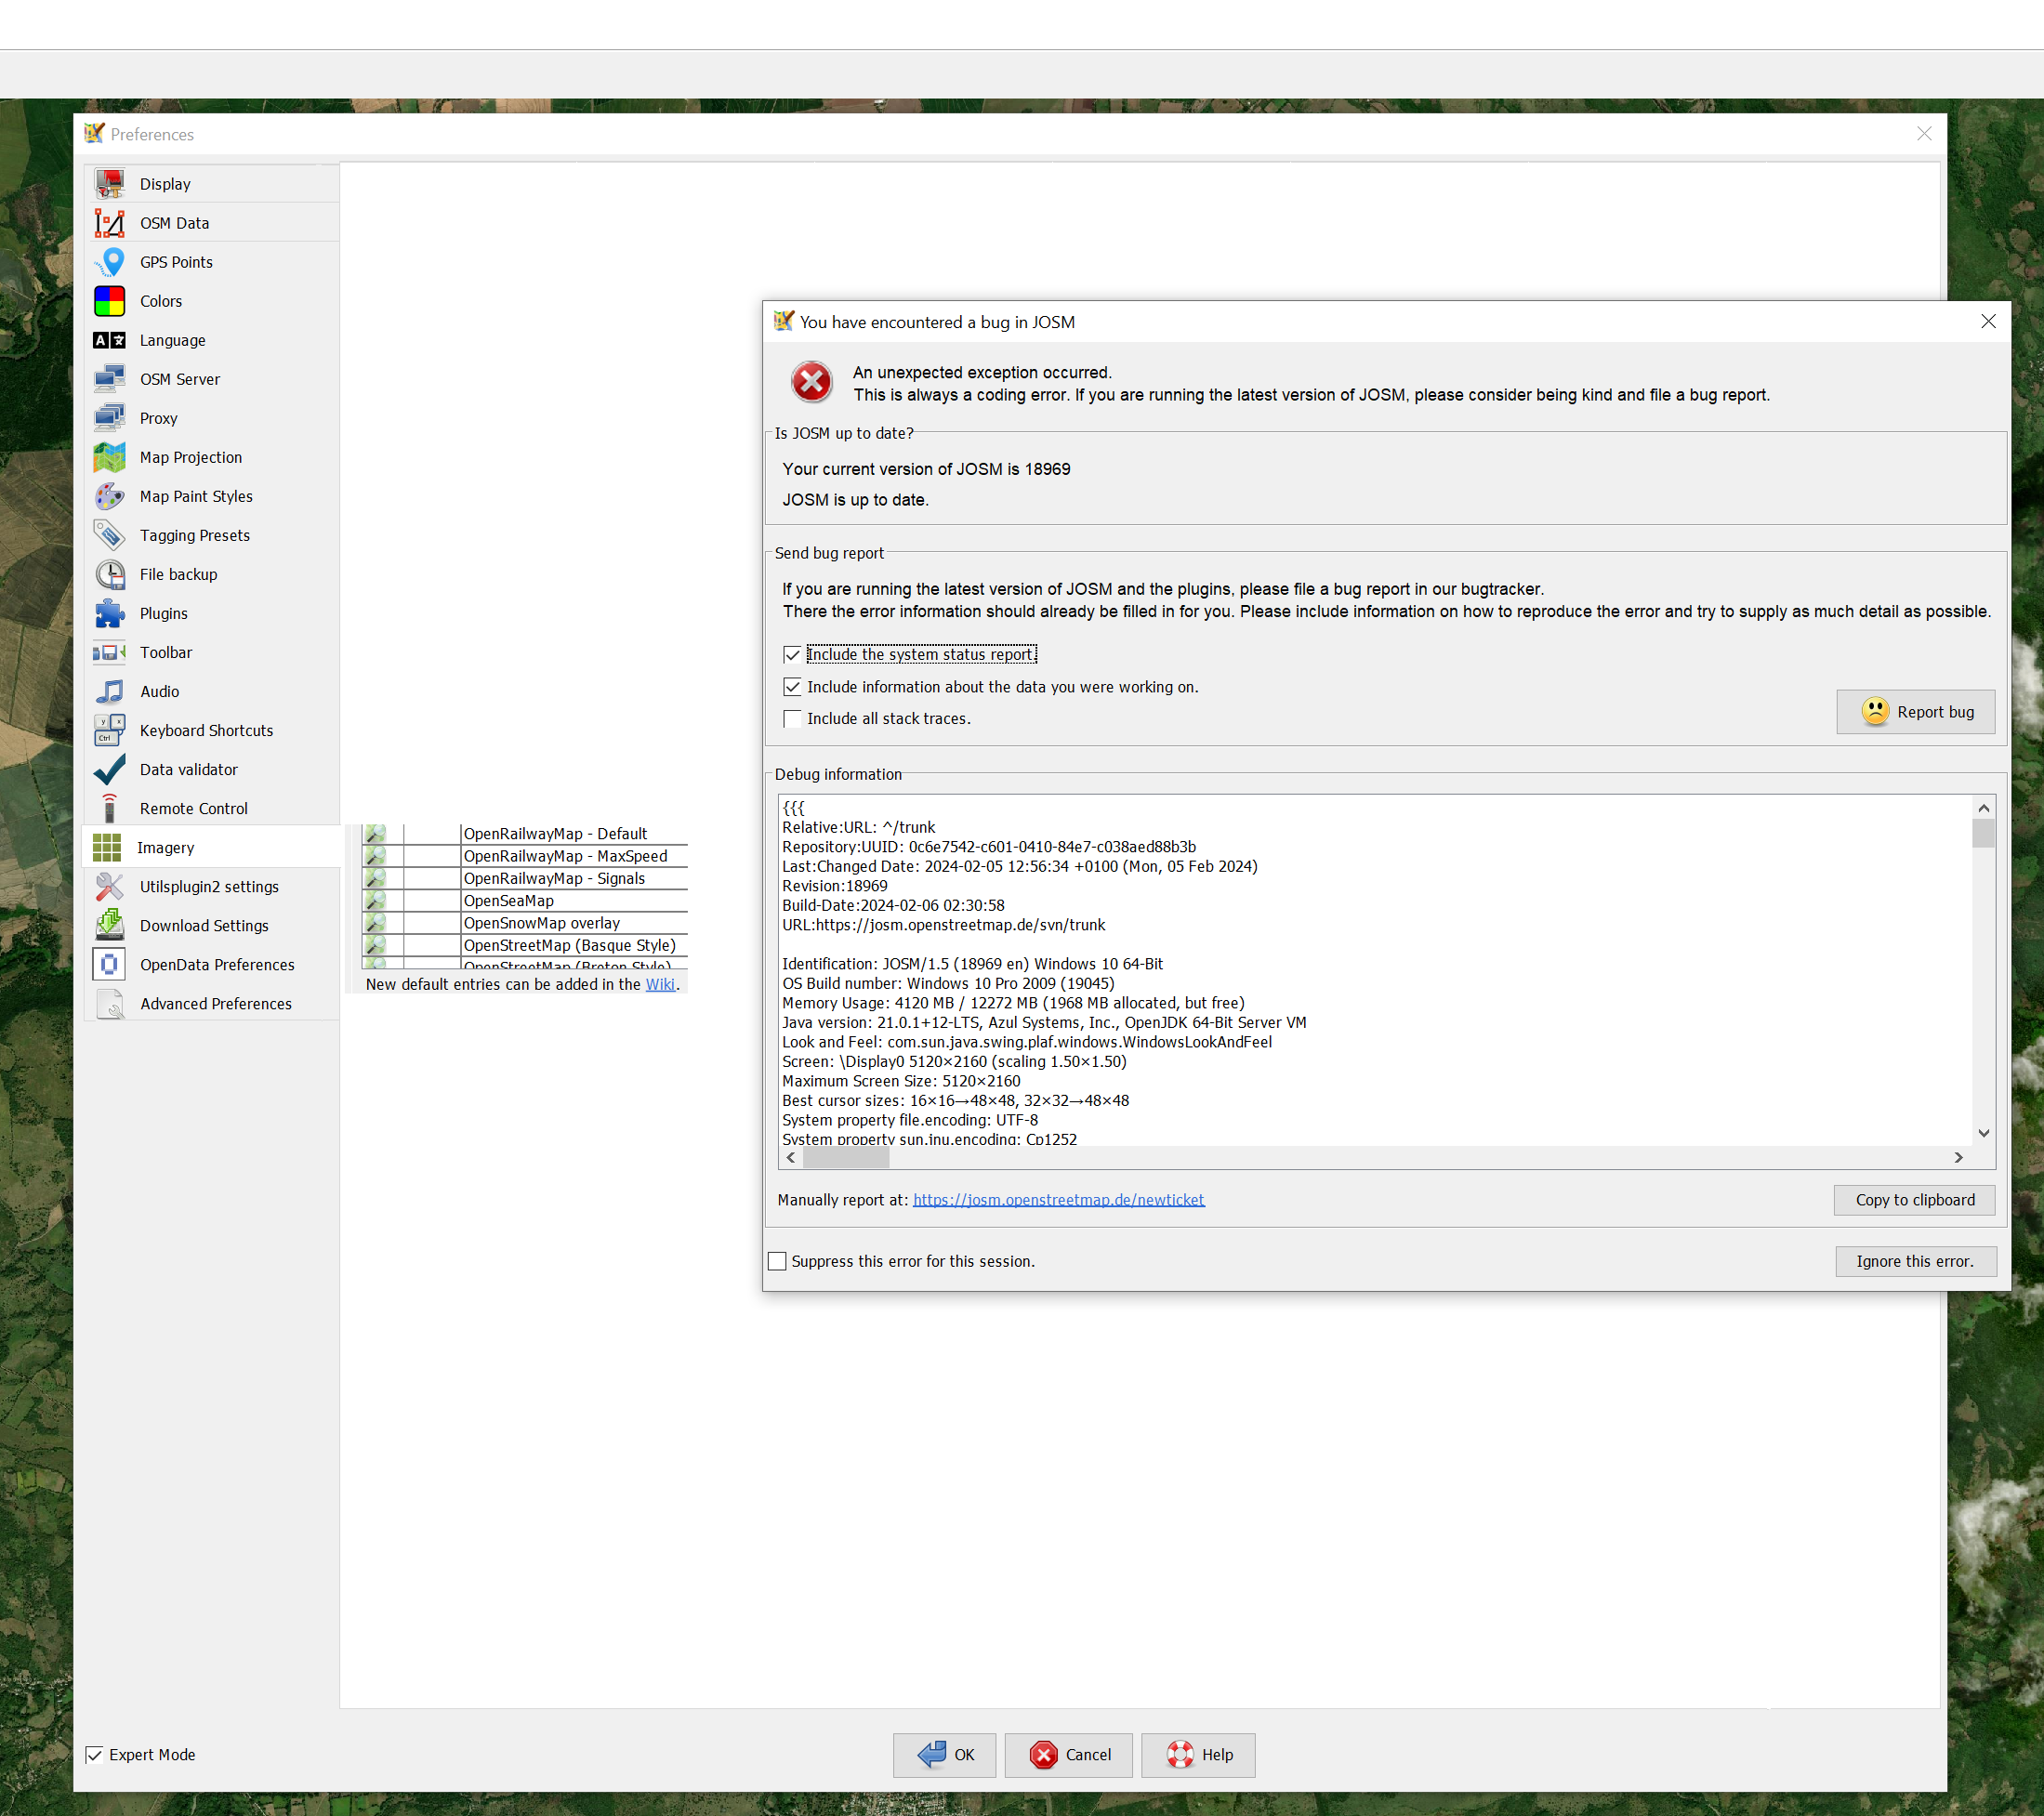Viewport: 2044px width, 1816px height.
Task: Enable Include all stack traces checkbox
Action: tap(792, 719)
